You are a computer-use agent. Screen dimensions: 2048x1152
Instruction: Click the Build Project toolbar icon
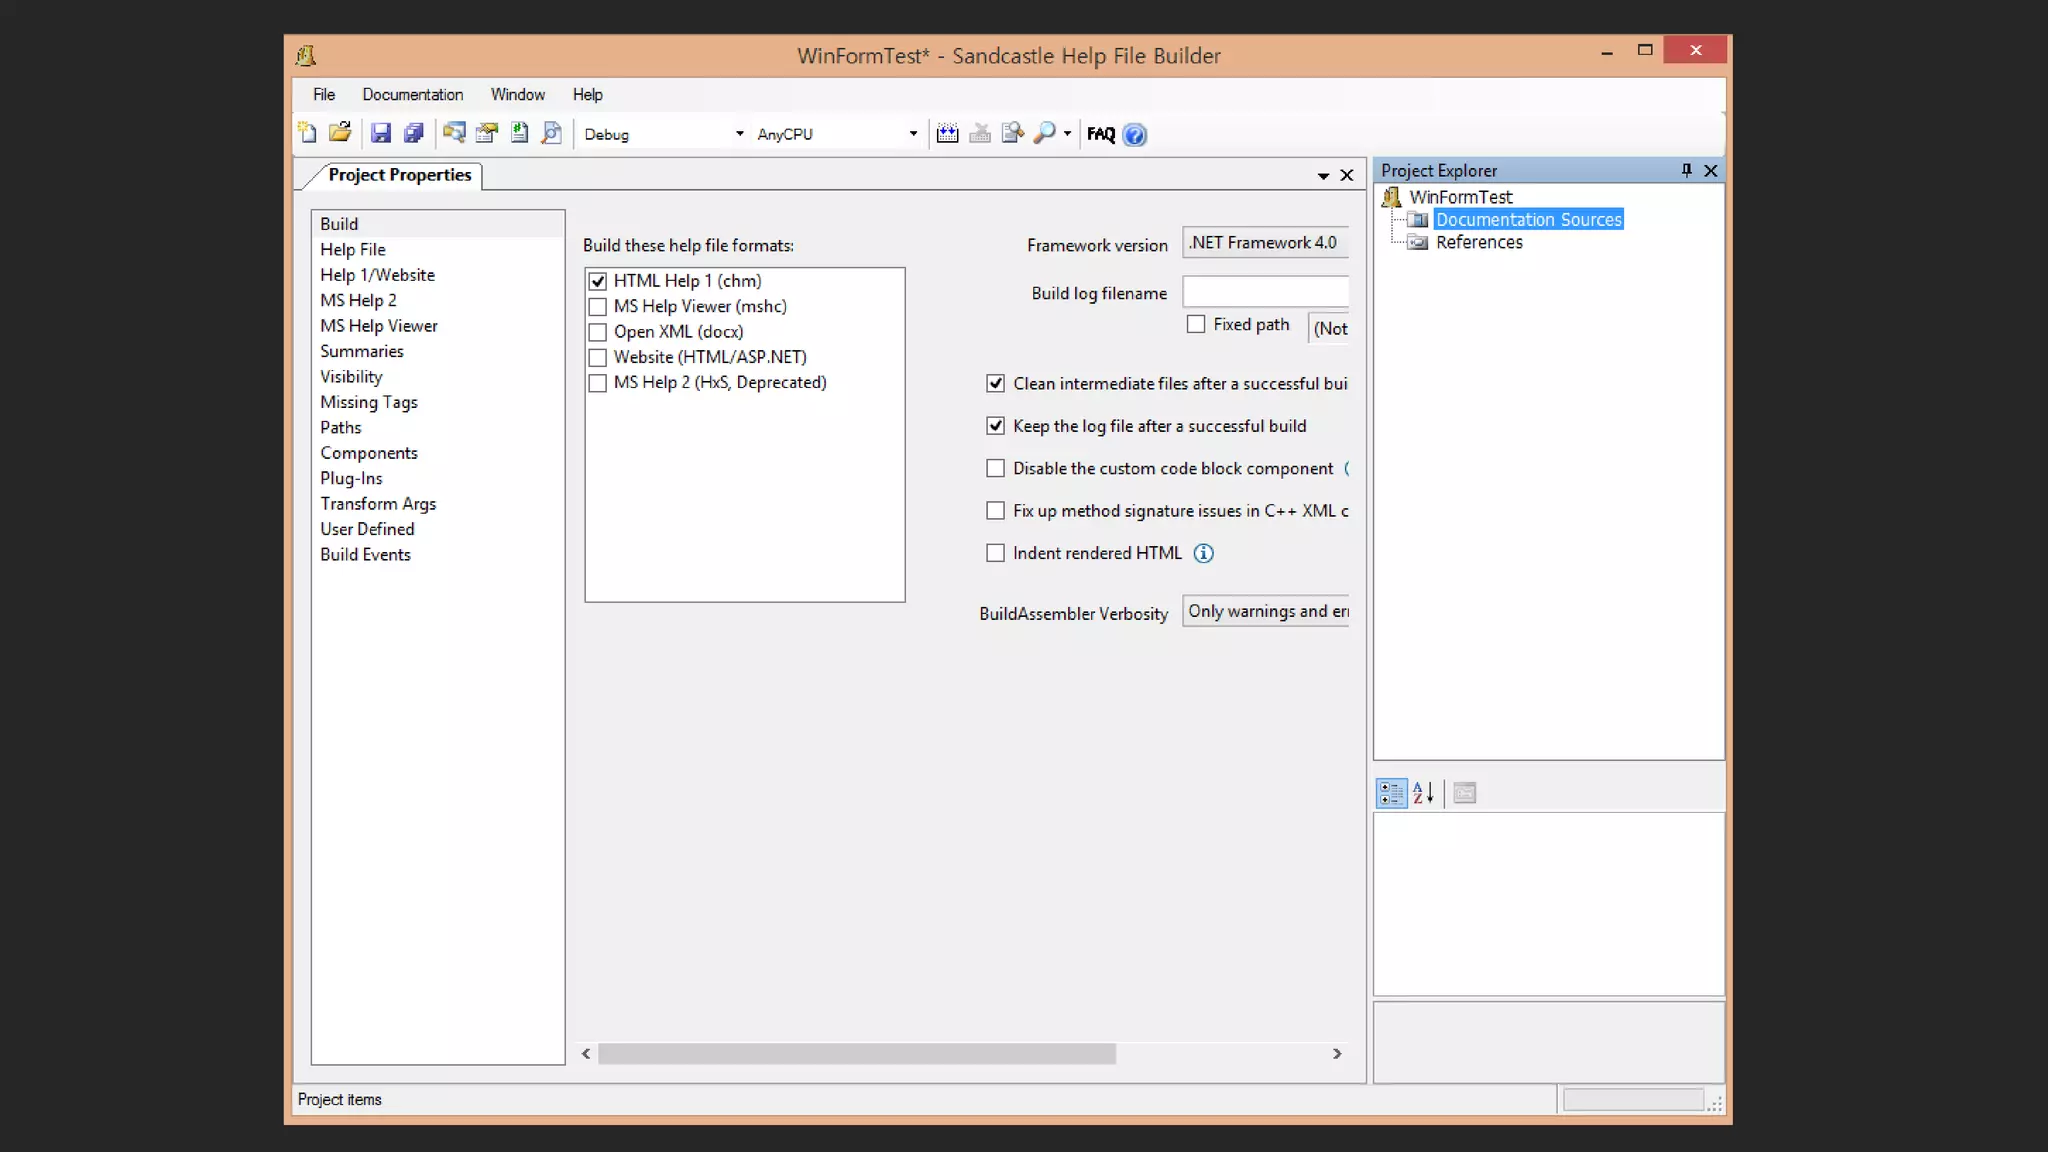point(947,133)
